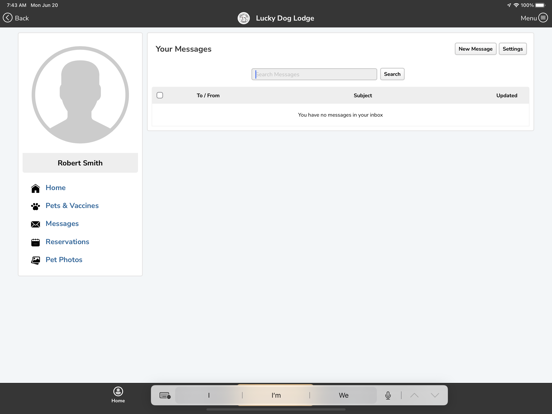This screenshot has height=414, width=552.
Task: Click the calendar icon for Reservations
Action: pos(35,242)
